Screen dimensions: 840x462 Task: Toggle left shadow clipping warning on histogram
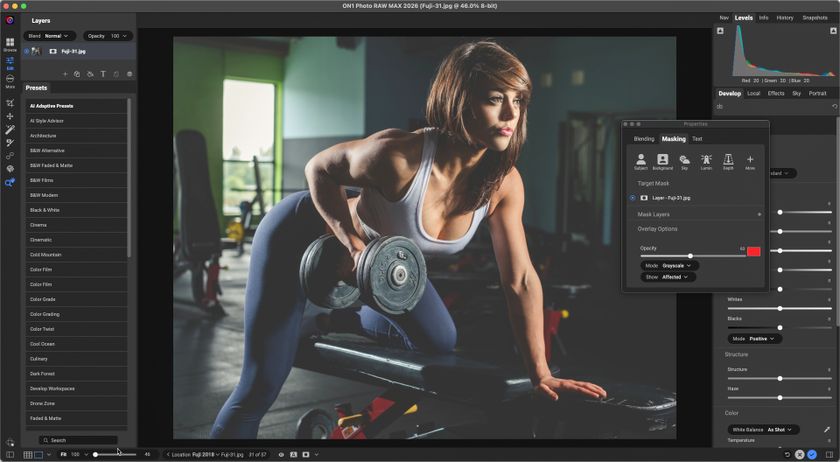click(720, 31)
